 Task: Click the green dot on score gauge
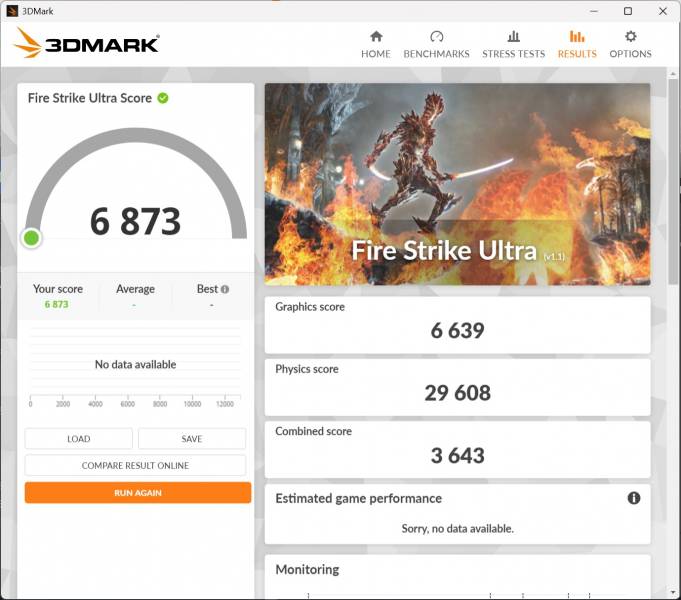coord(32,238)
